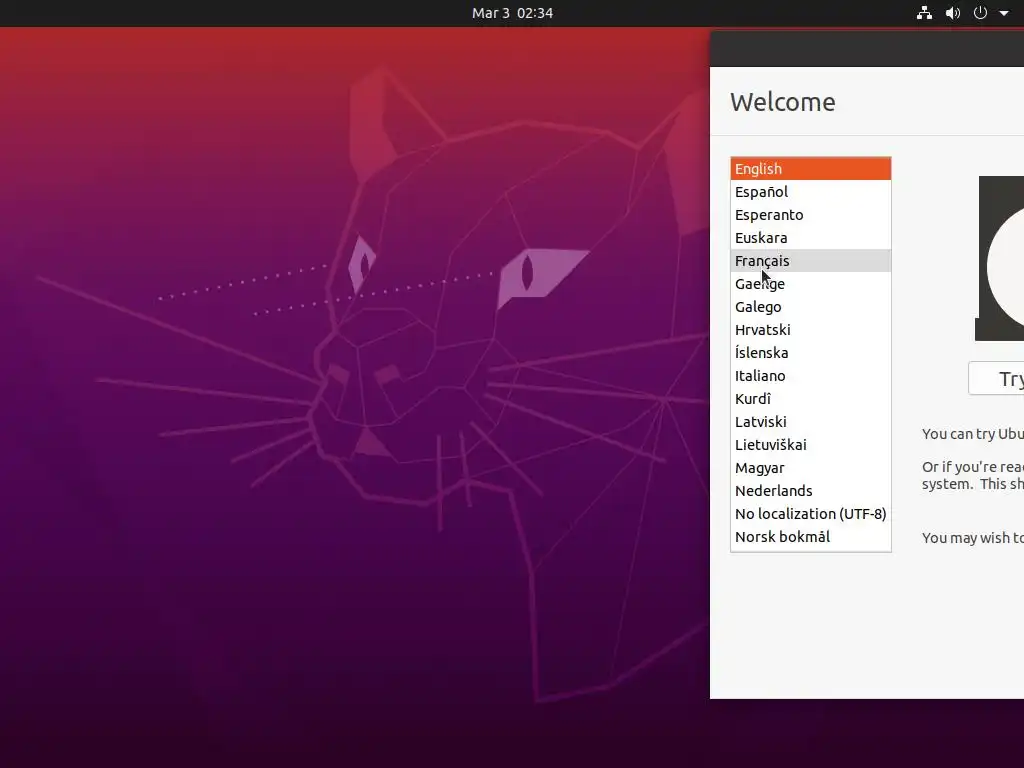Pick Euskara in the language list
Image resolution: width=1024 pixels, height=768 pixels.
810,238
